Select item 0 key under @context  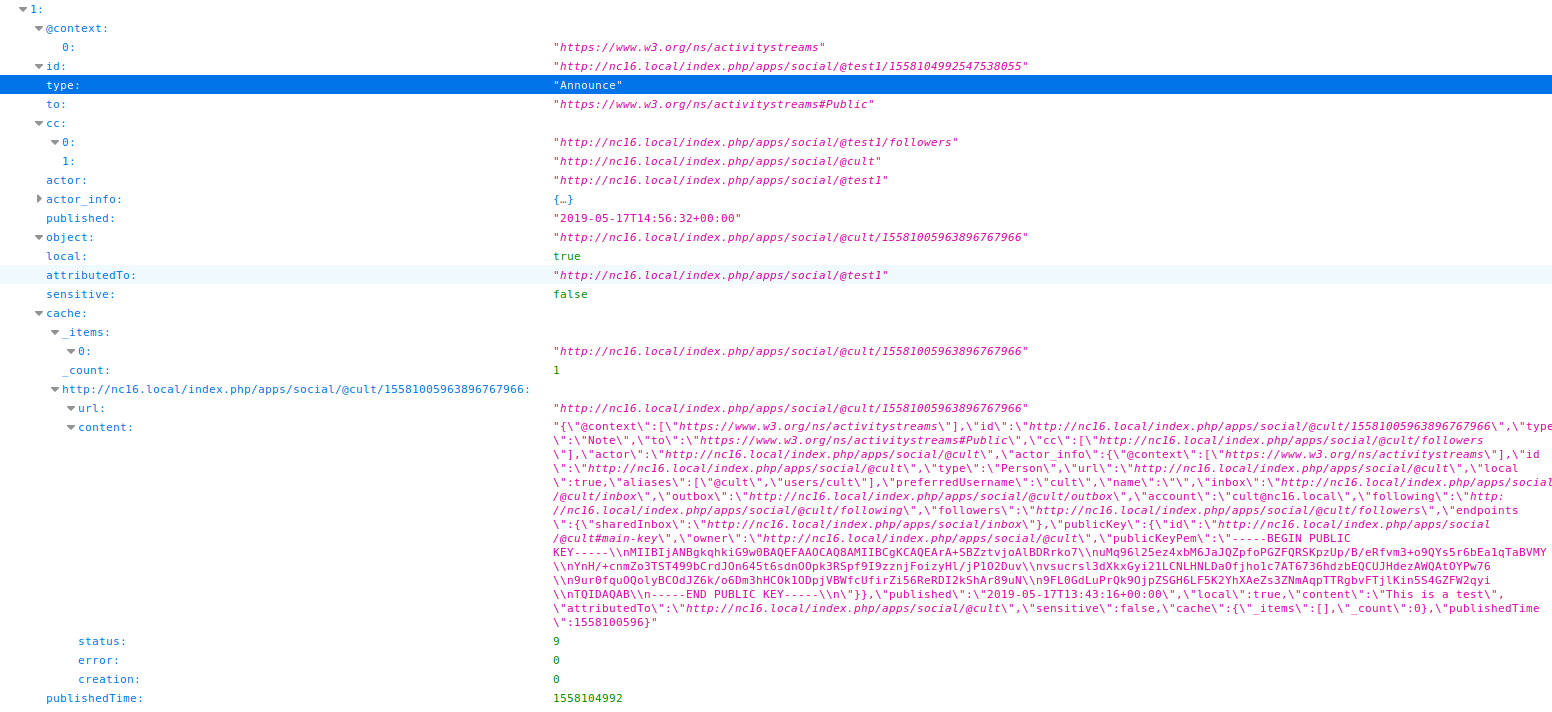click(69, 47)
